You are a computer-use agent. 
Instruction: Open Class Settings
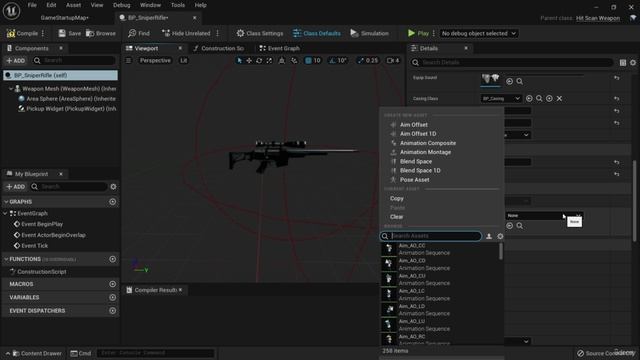(260, 33)
